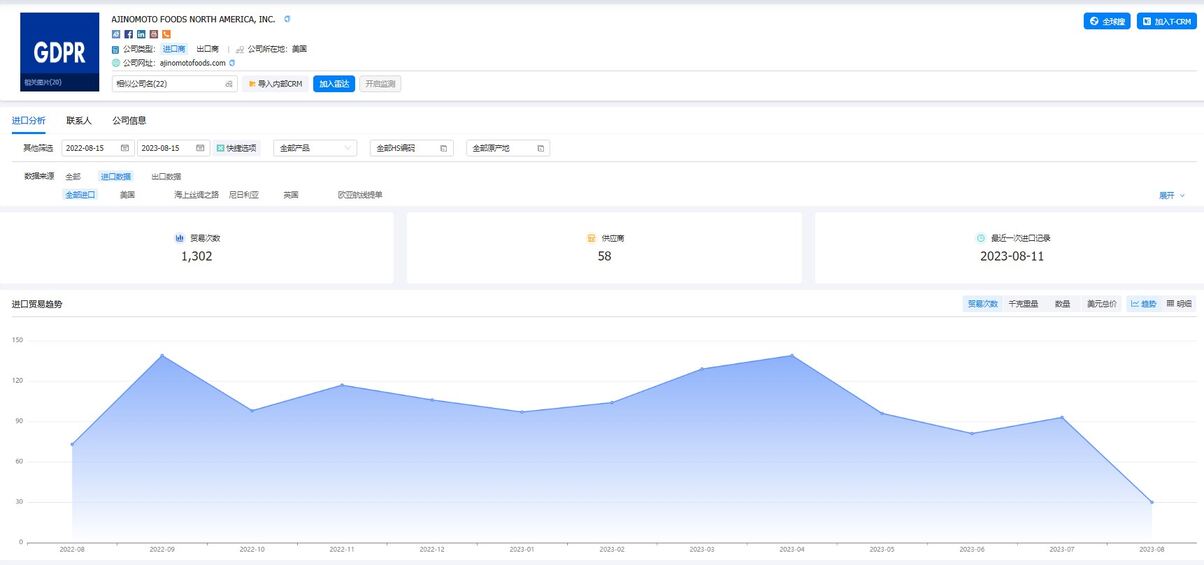The image size is (1204, 565).
Task: Open the 快捷选项 quick date options
Action: (237, 148)
